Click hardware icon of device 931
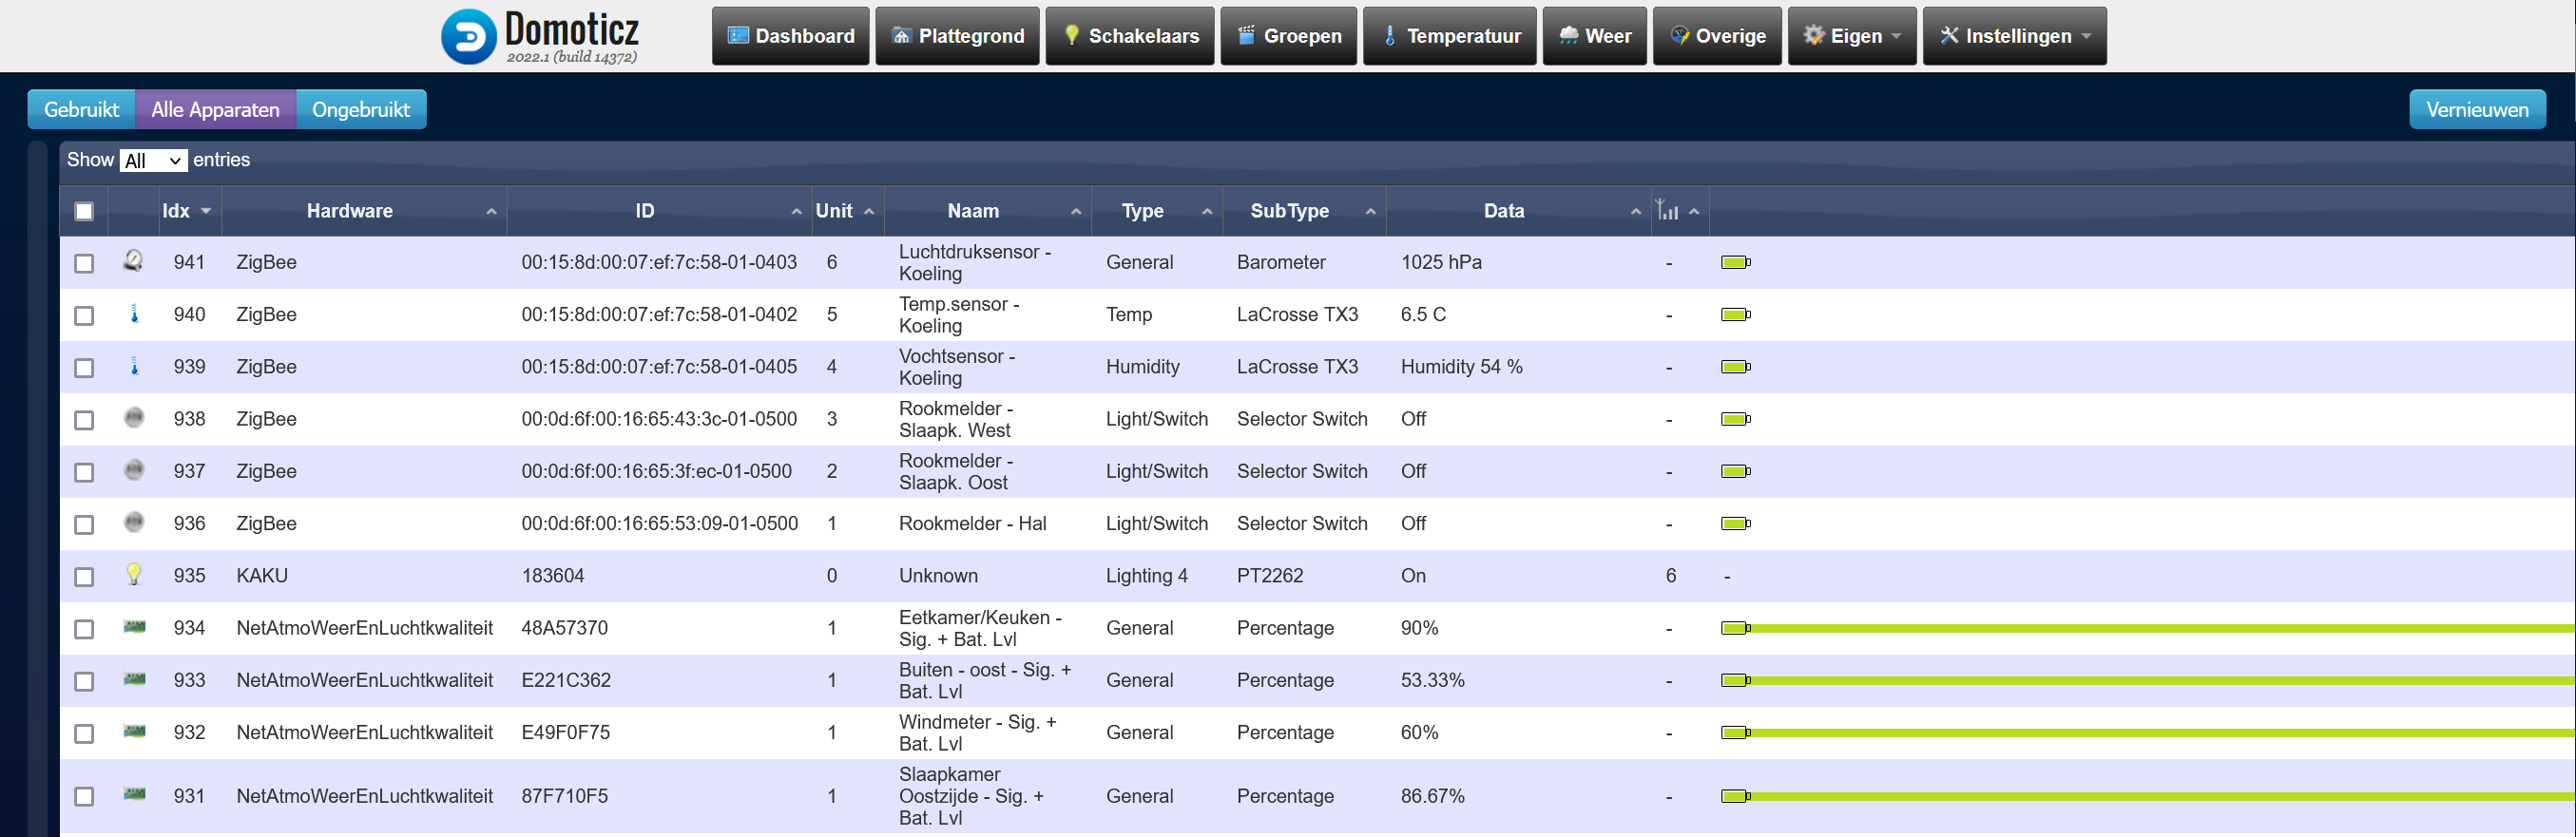Viewport: 2576px width, 837px height. (134, 794)
